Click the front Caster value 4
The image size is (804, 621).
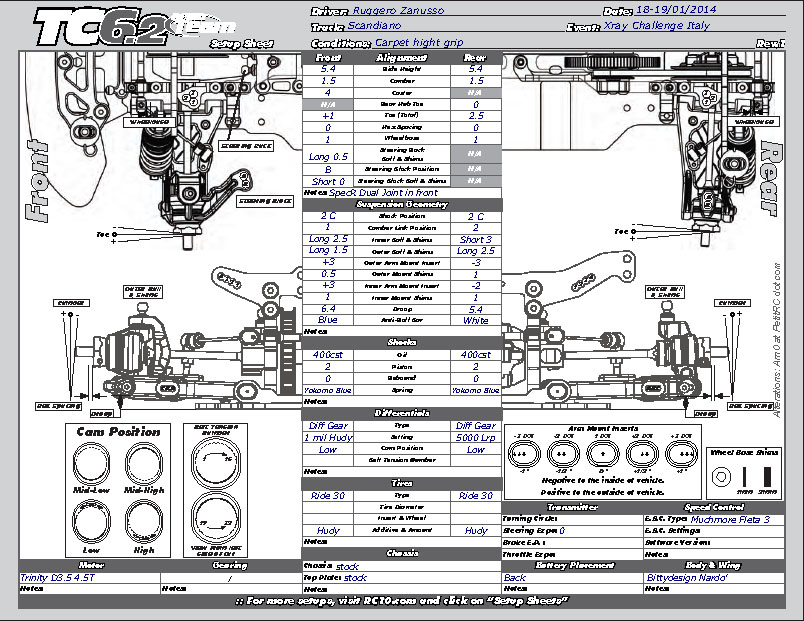(x=328, y=93)
